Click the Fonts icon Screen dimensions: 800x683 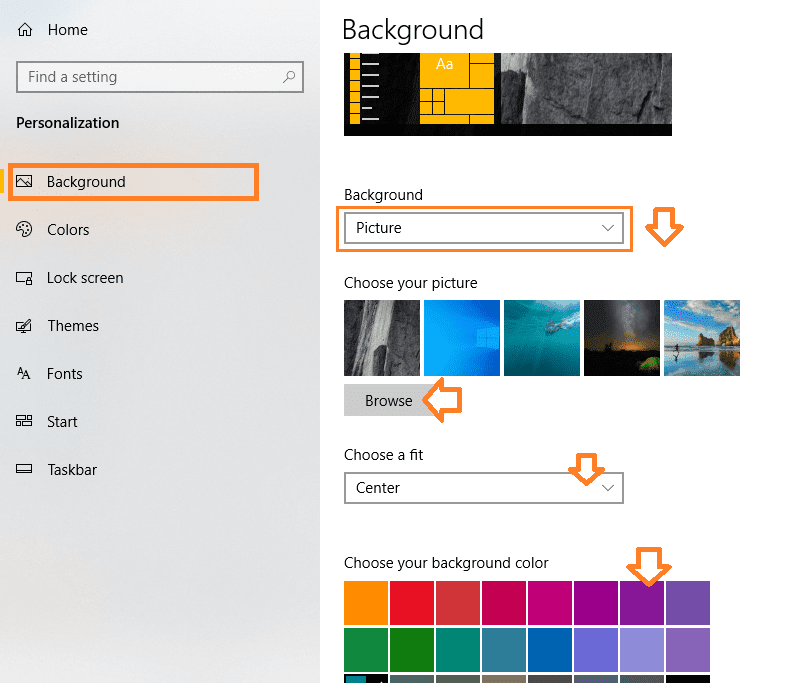(x=23, y=373)
